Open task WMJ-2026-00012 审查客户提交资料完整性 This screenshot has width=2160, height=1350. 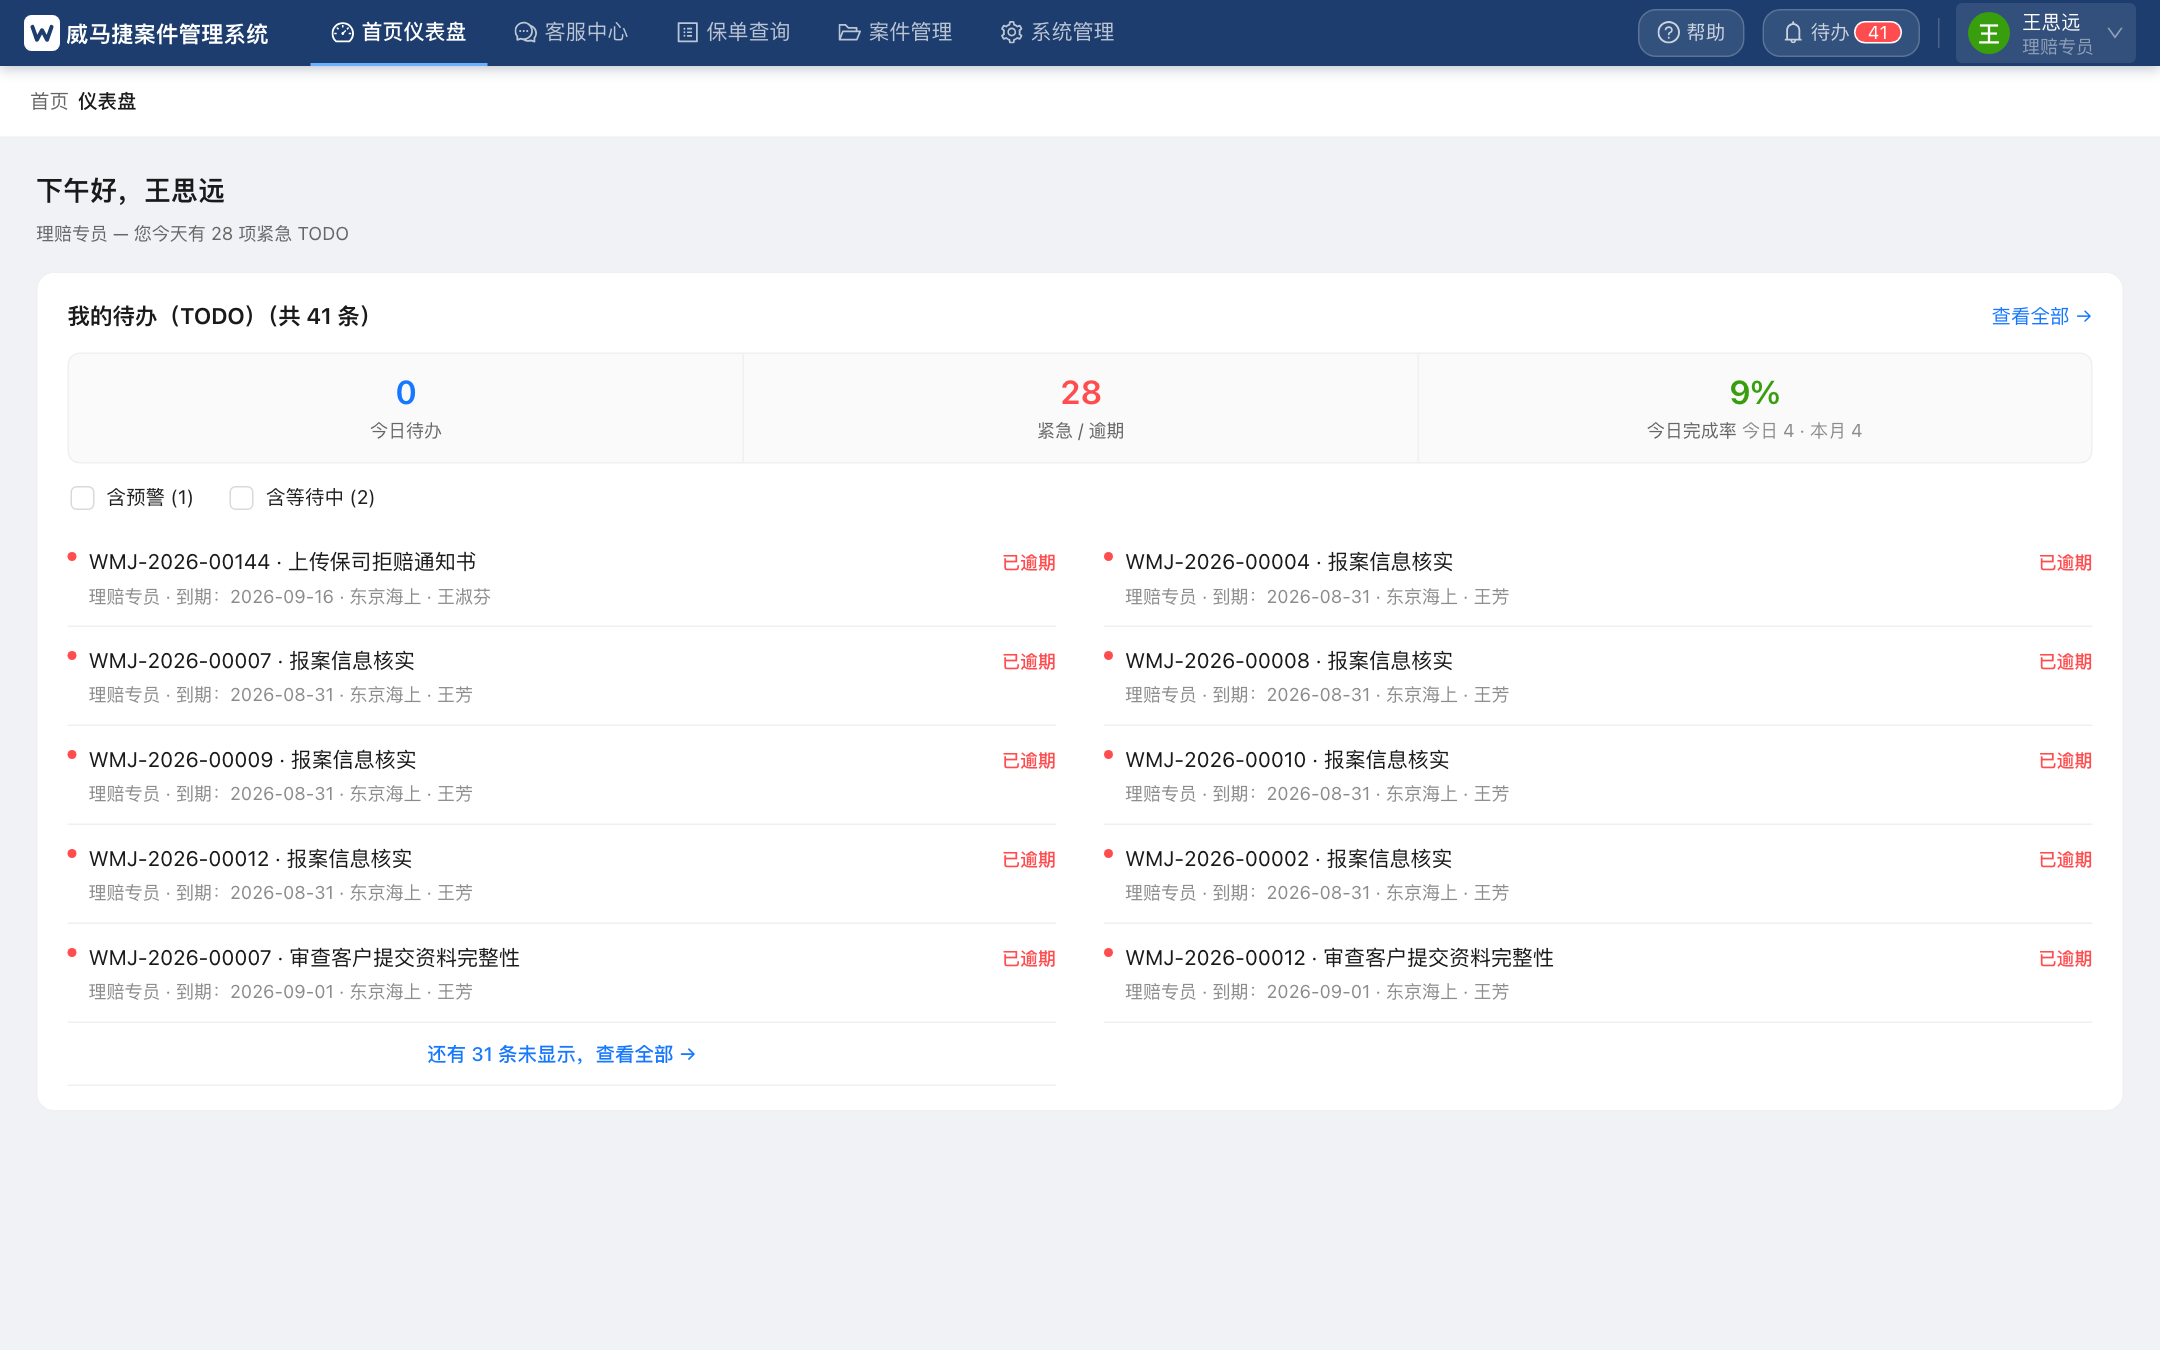point(1598,974)
